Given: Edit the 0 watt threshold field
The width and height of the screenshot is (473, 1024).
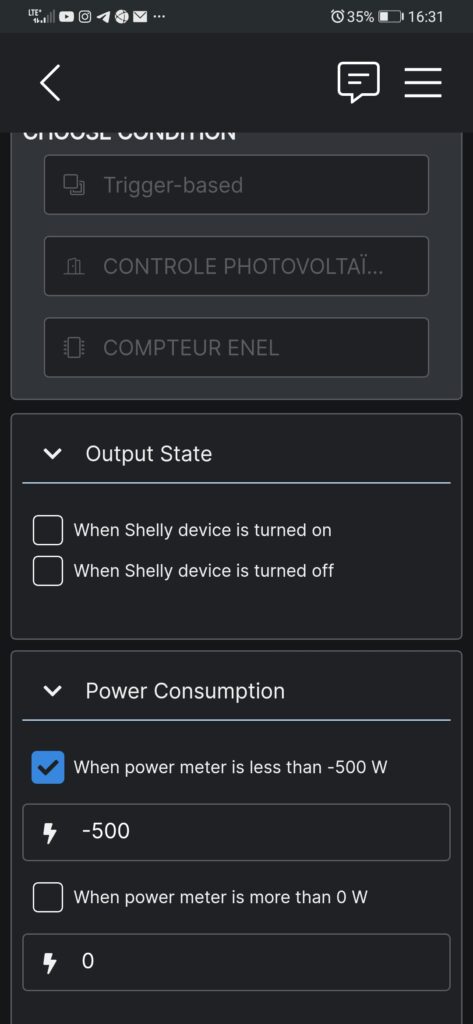Looking at the screenshot, I should tap(236, 962).
